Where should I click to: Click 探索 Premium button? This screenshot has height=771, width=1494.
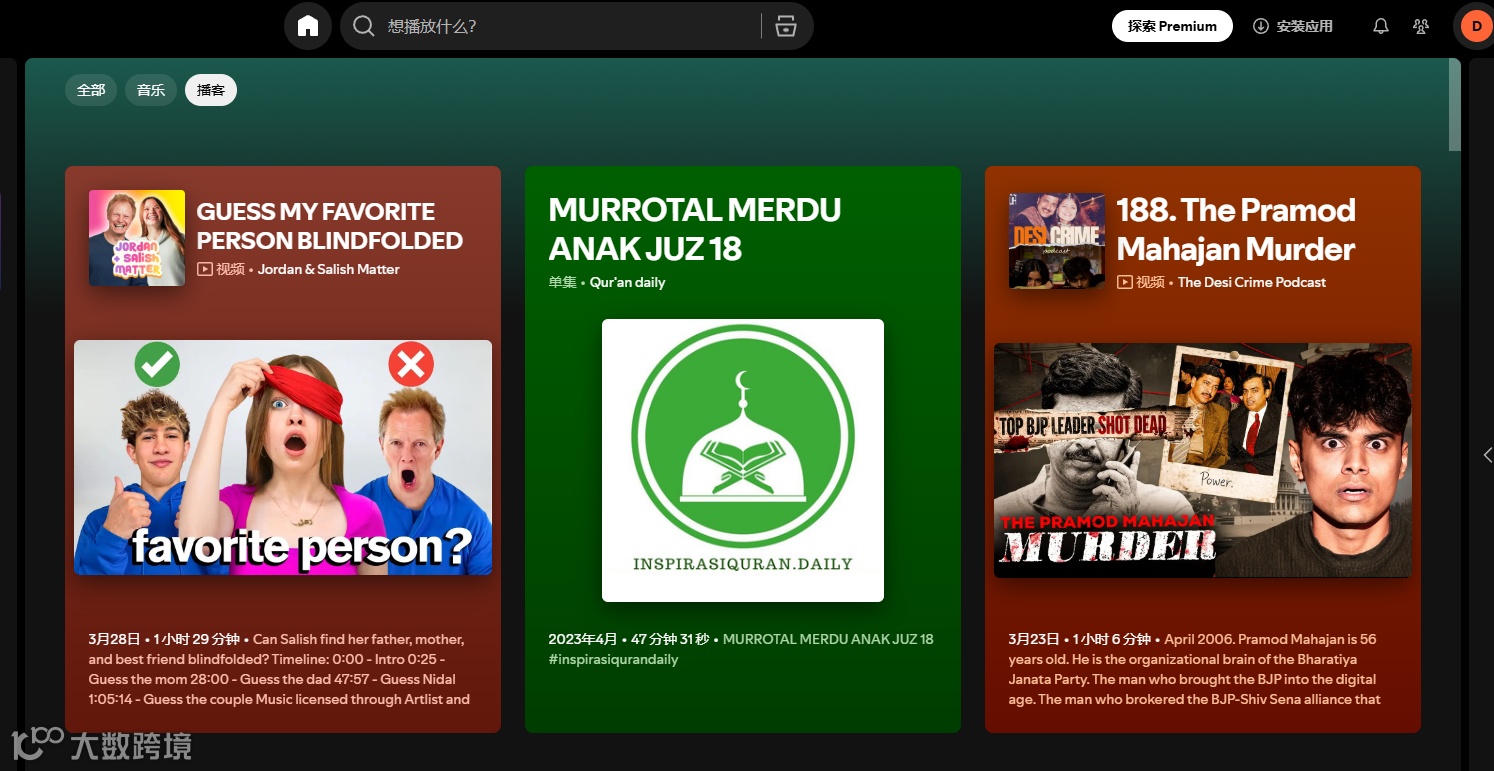click(1172, 26)
